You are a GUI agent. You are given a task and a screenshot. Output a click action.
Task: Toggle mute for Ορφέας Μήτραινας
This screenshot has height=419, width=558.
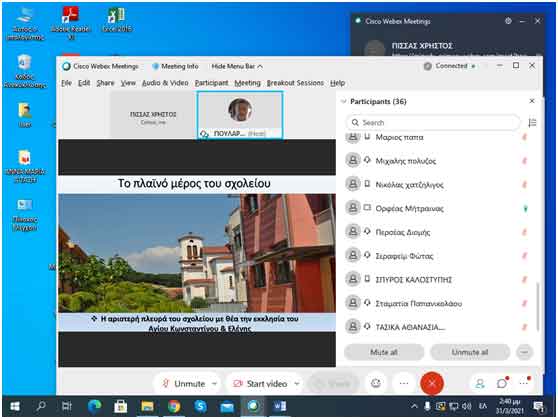pos(525,209)
